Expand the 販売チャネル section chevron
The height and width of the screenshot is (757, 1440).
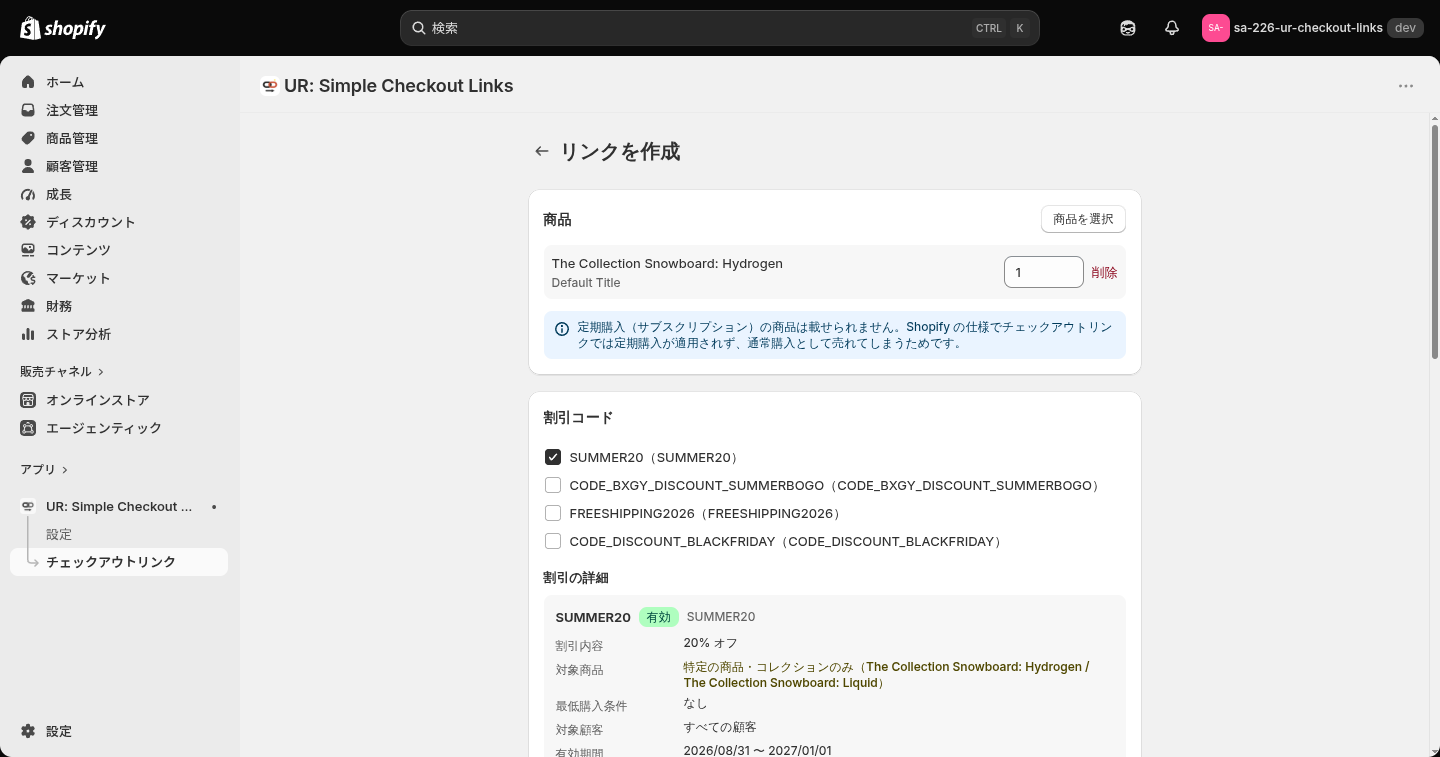(x=101, y=372)
